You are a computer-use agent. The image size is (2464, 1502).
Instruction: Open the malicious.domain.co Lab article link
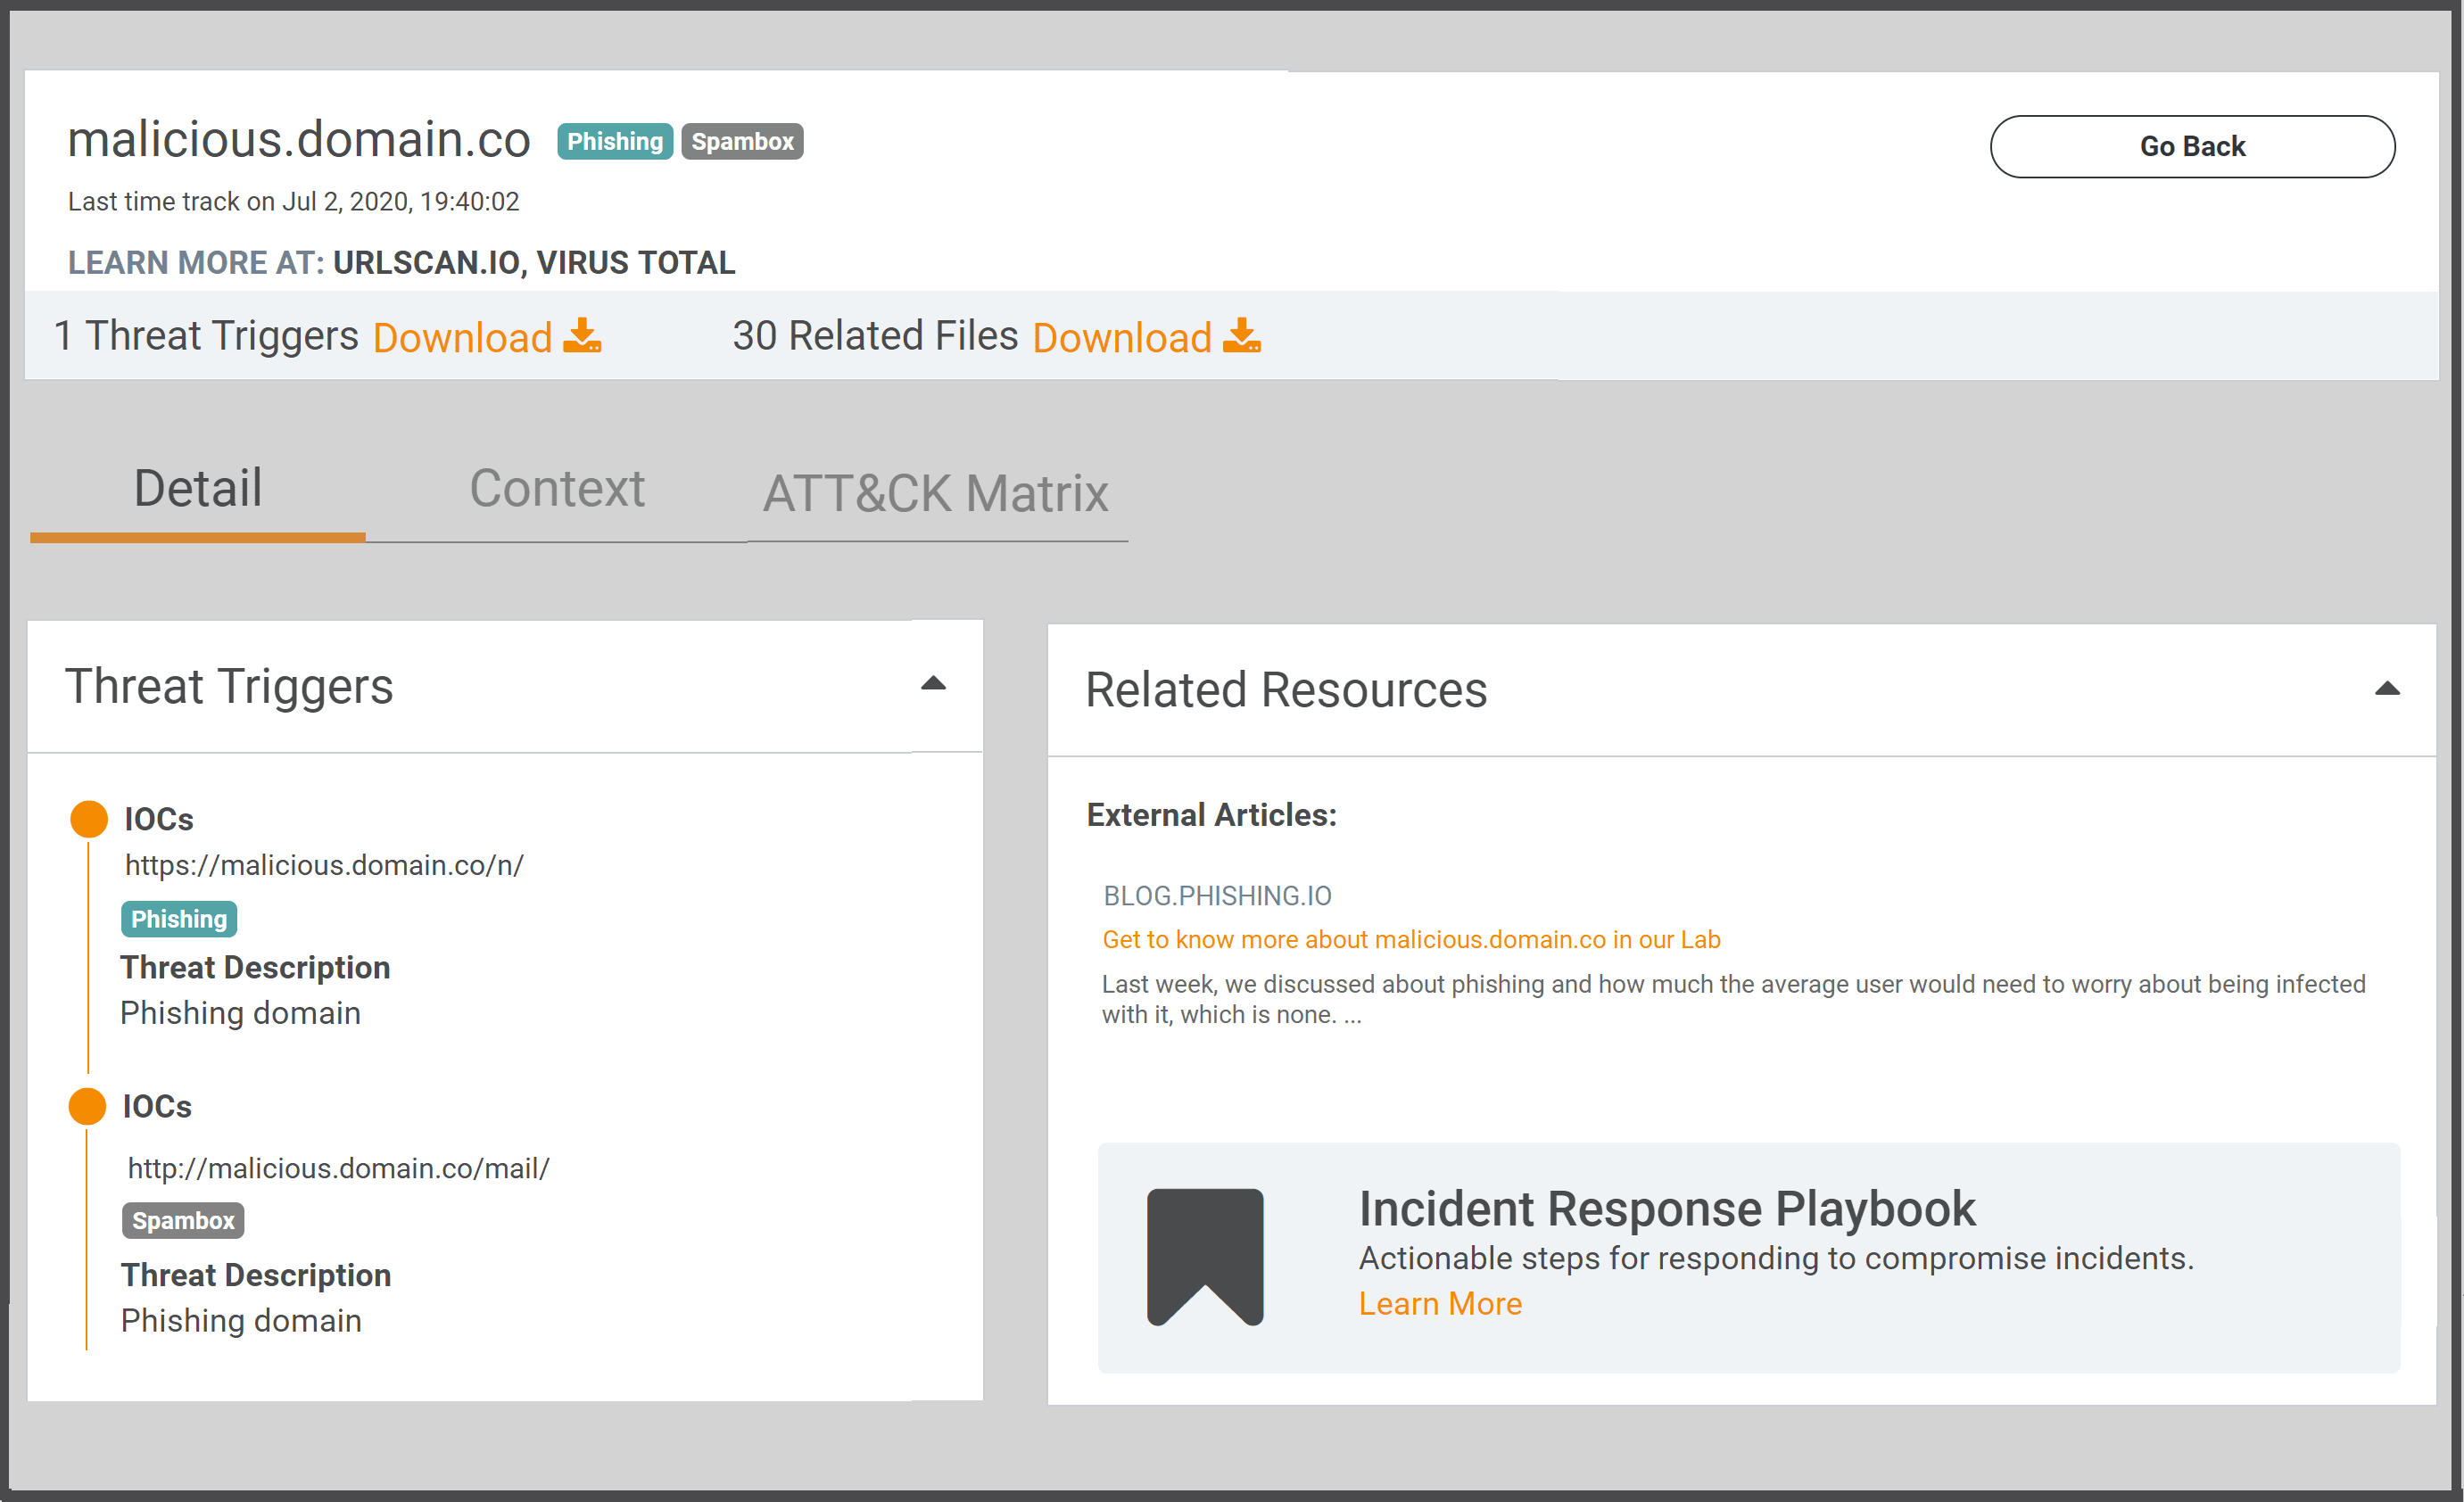point(1410,939)
